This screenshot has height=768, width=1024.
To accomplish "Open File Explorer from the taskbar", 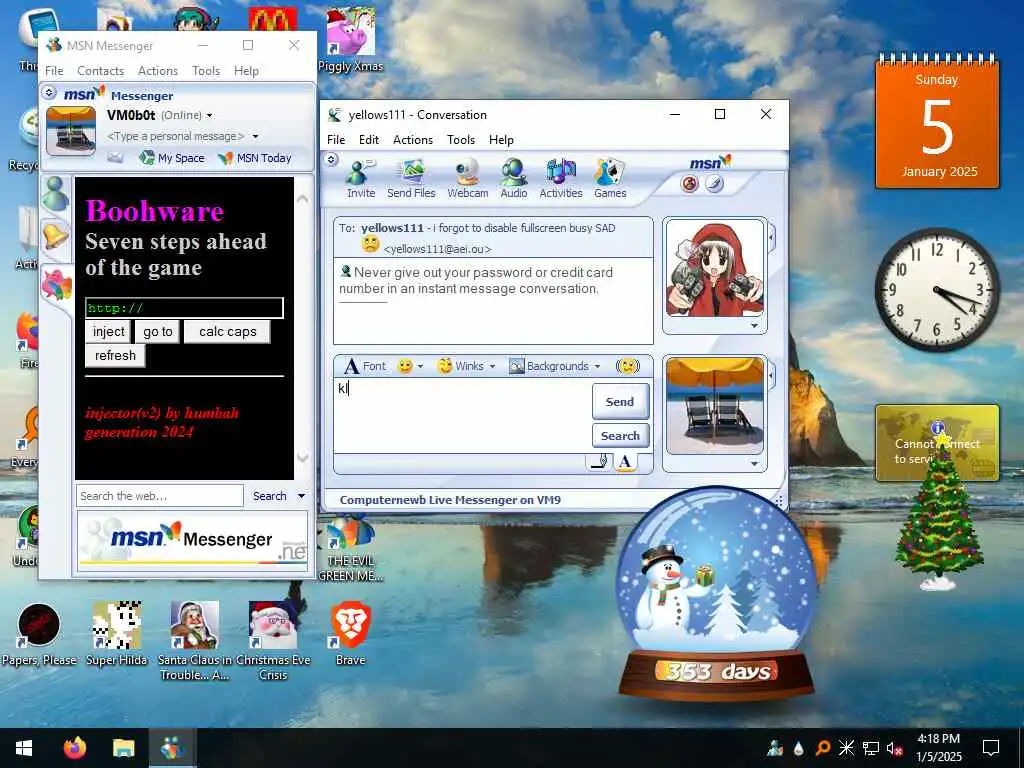I will click(x=123, y=748).
